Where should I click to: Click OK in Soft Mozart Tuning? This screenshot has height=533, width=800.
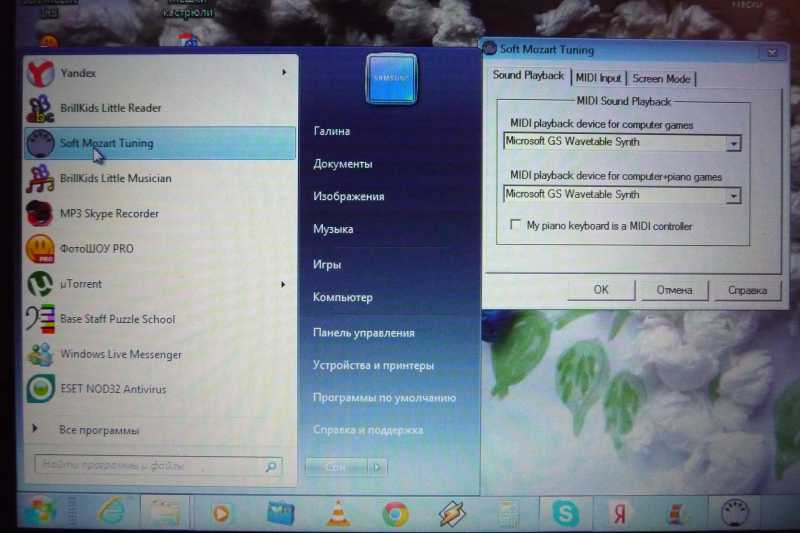click(601, 290)
